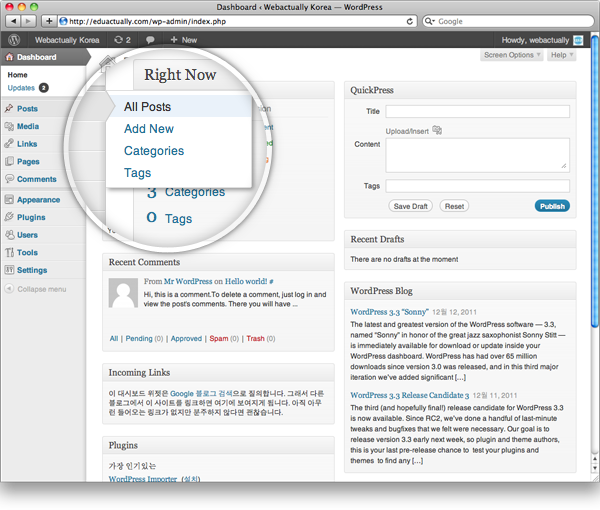Filter comments by Approved

pyautogui.click(x=186, y=339)
